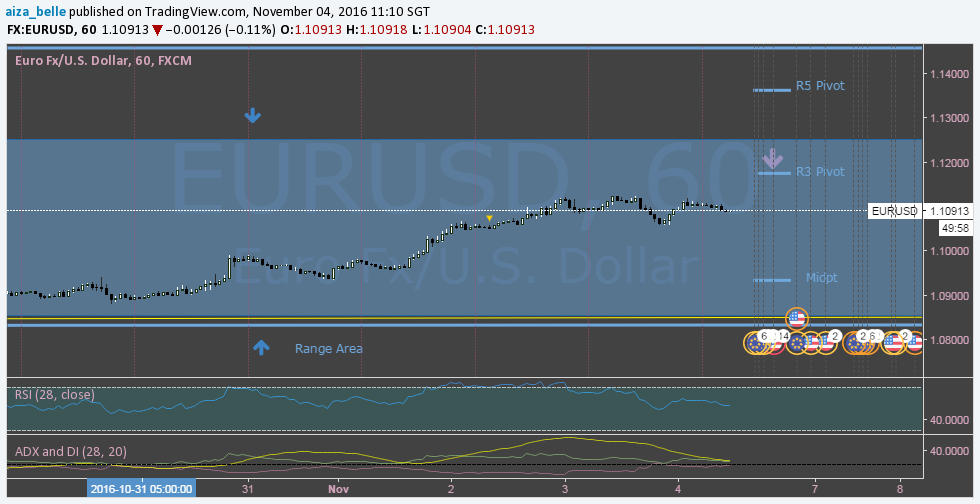980x504 pixels.
Task: Click the blue down arrow above the range
Action: [x=252, y=115]
